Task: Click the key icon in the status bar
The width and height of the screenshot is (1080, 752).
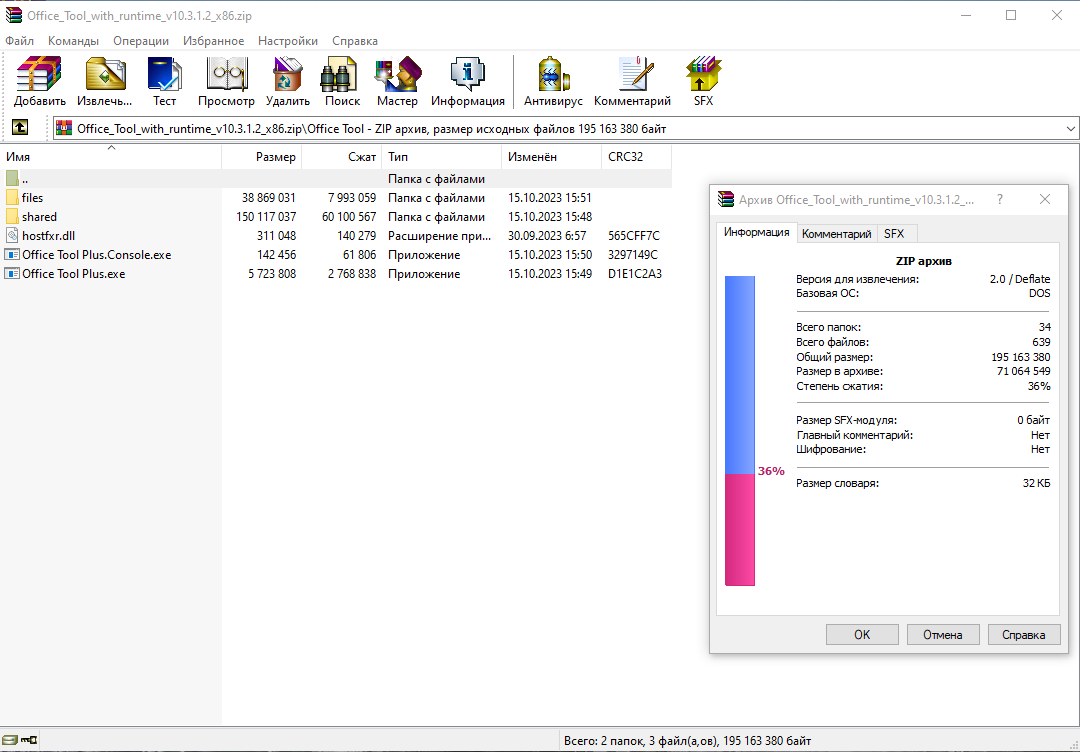Action: click(29, 740)
